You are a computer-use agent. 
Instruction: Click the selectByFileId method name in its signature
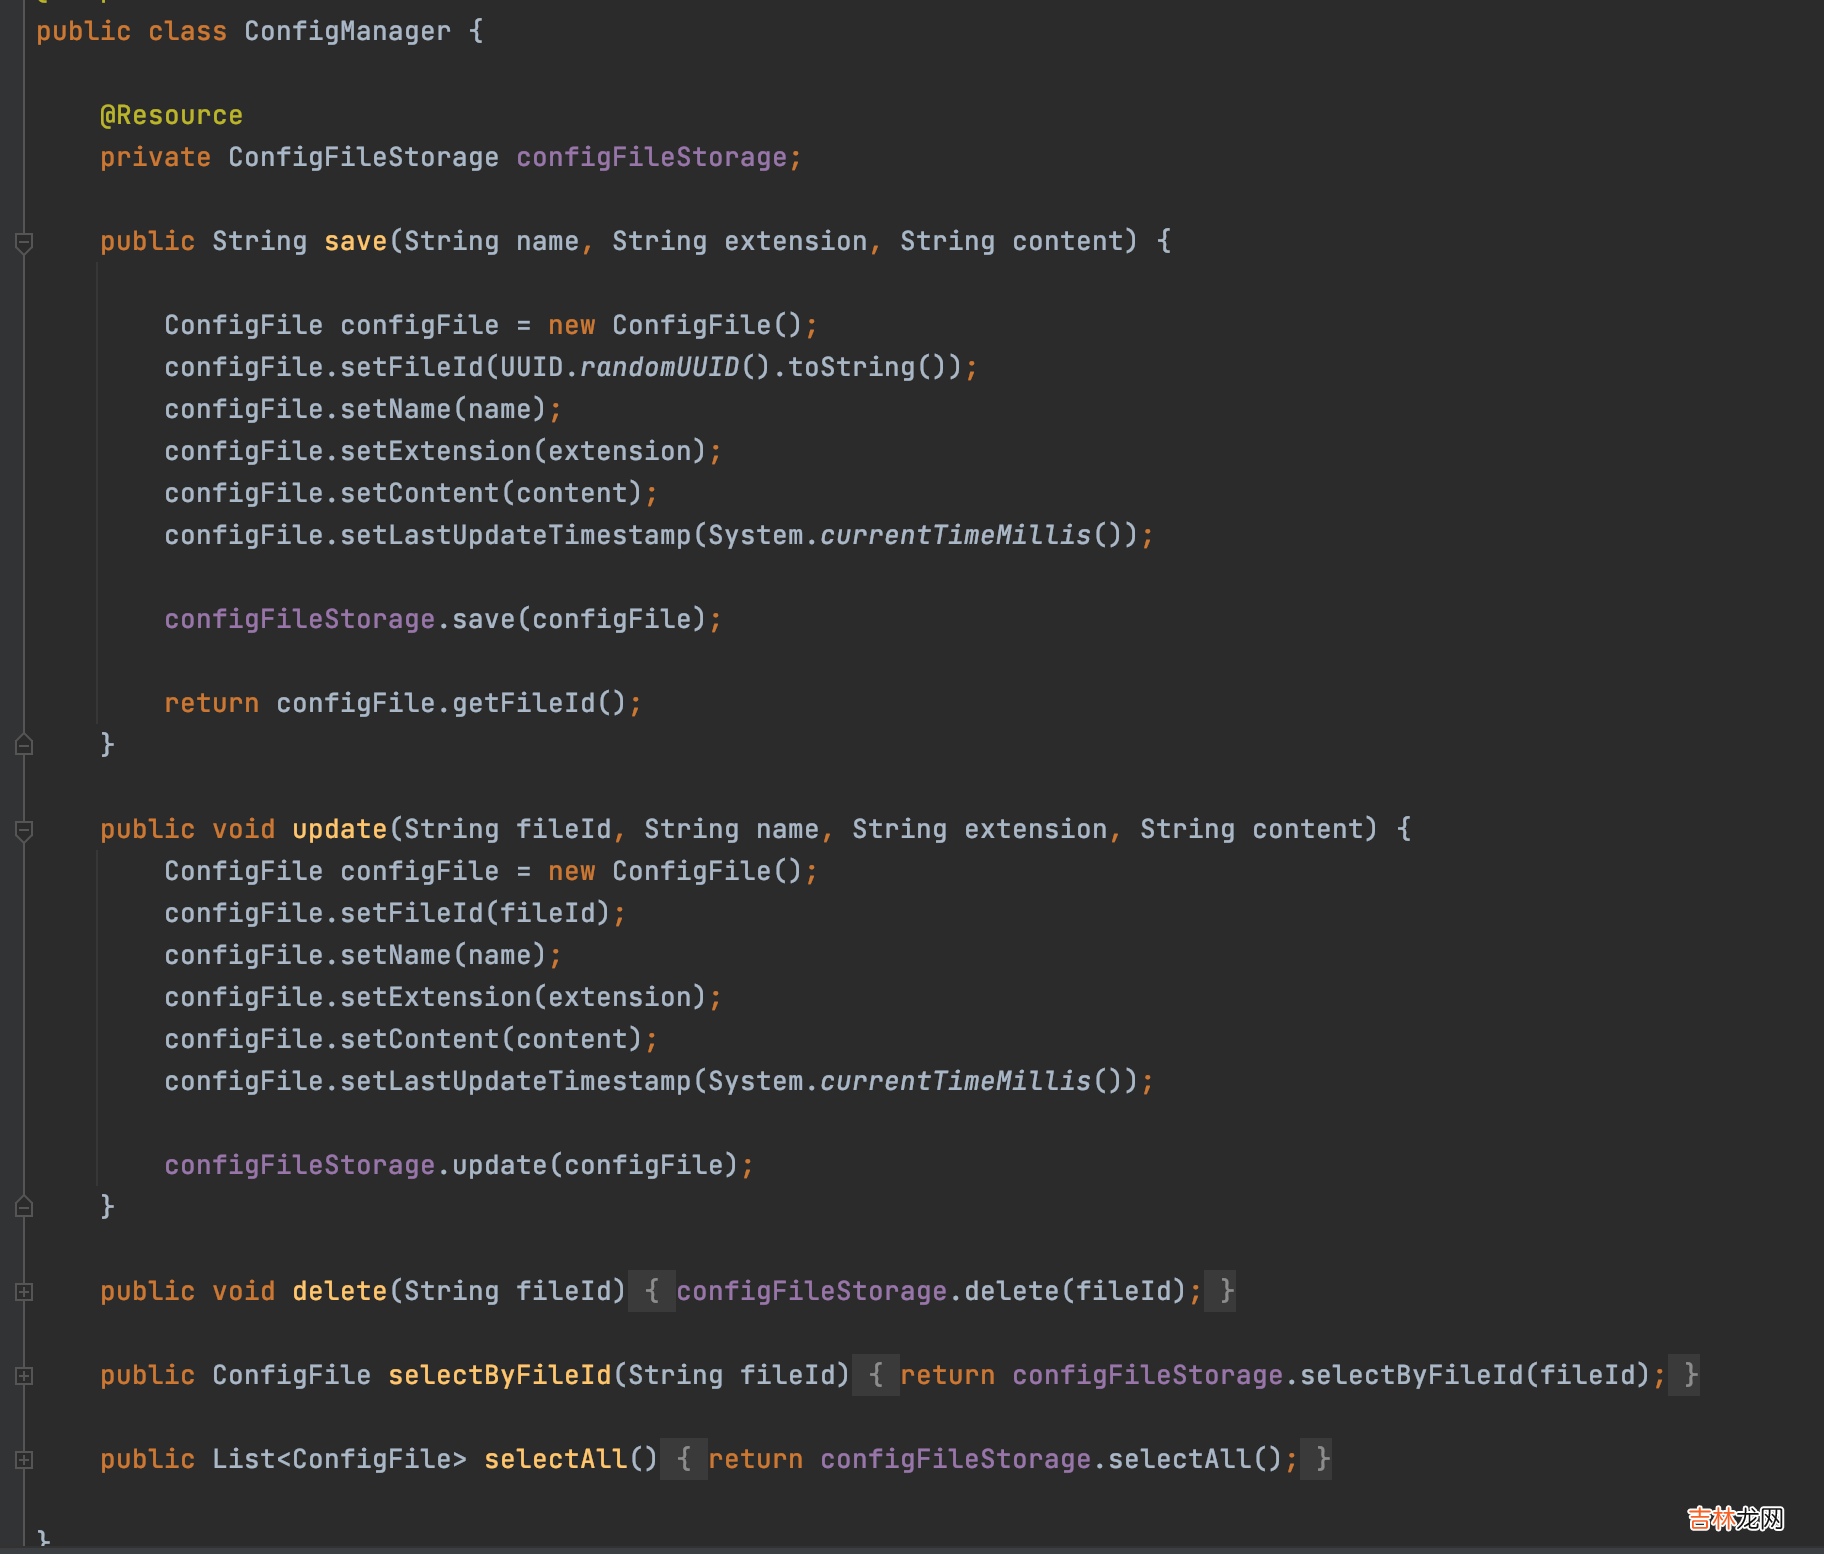[499, 1376]
